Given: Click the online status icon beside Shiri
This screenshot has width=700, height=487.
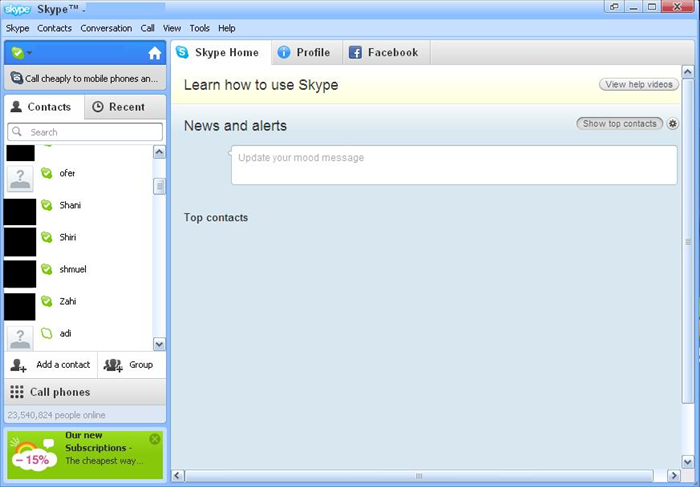Looking at the screenshot, I should [x=46, y=237].
